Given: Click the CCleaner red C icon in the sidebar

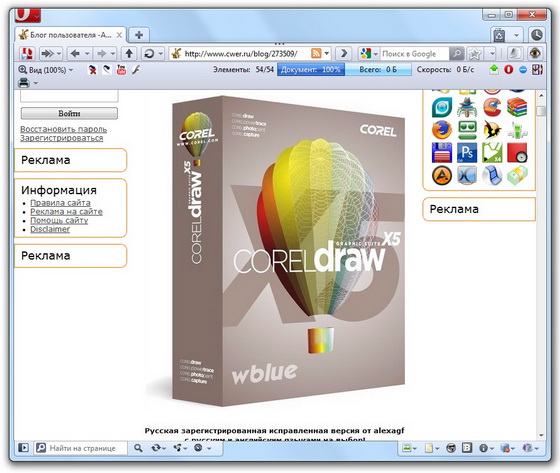Looking at the screenshot, I should click(492, 107).
